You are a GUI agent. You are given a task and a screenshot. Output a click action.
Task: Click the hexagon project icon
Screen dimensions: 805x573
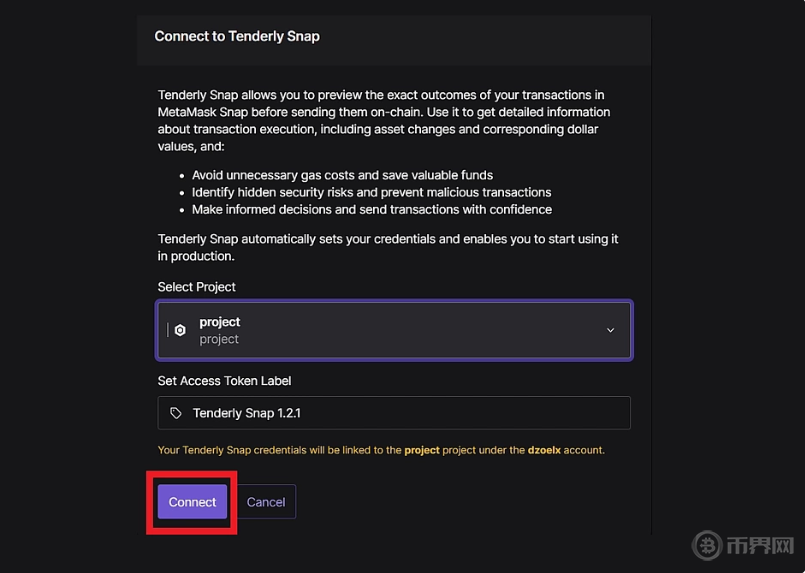coord(180,330)
